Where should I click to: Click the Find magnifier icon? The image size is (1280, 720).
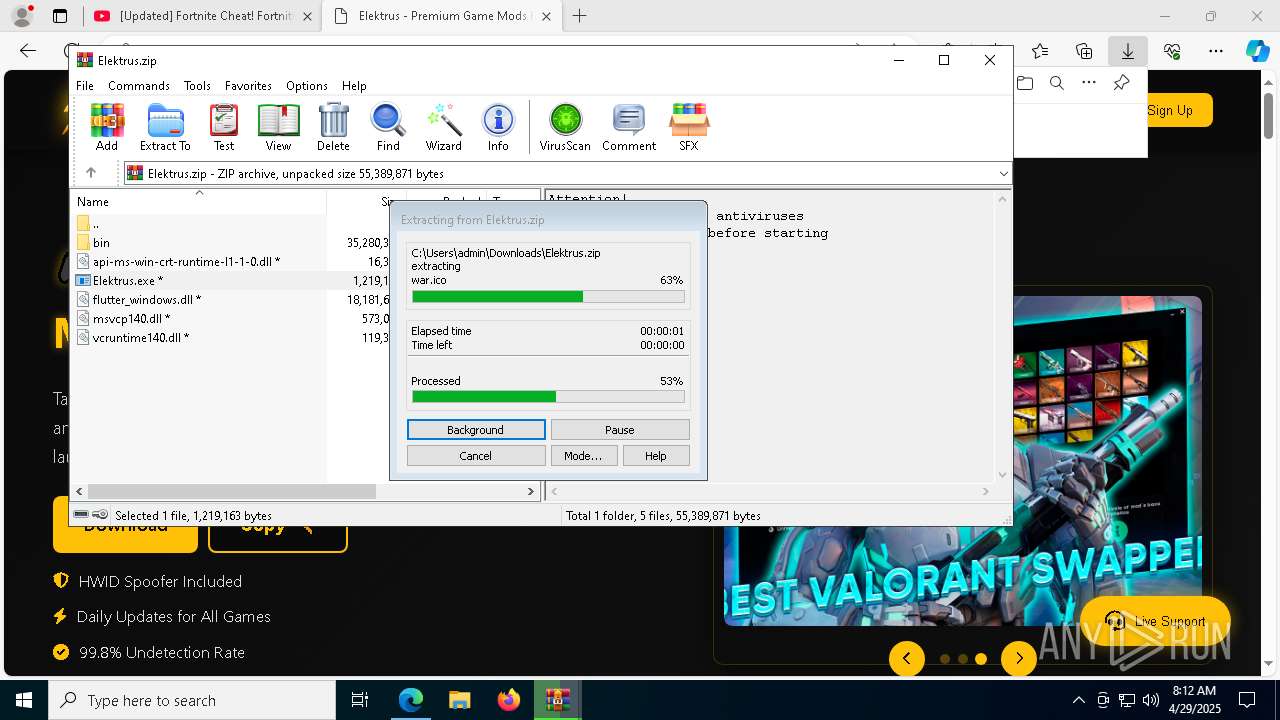coord(388,127)
